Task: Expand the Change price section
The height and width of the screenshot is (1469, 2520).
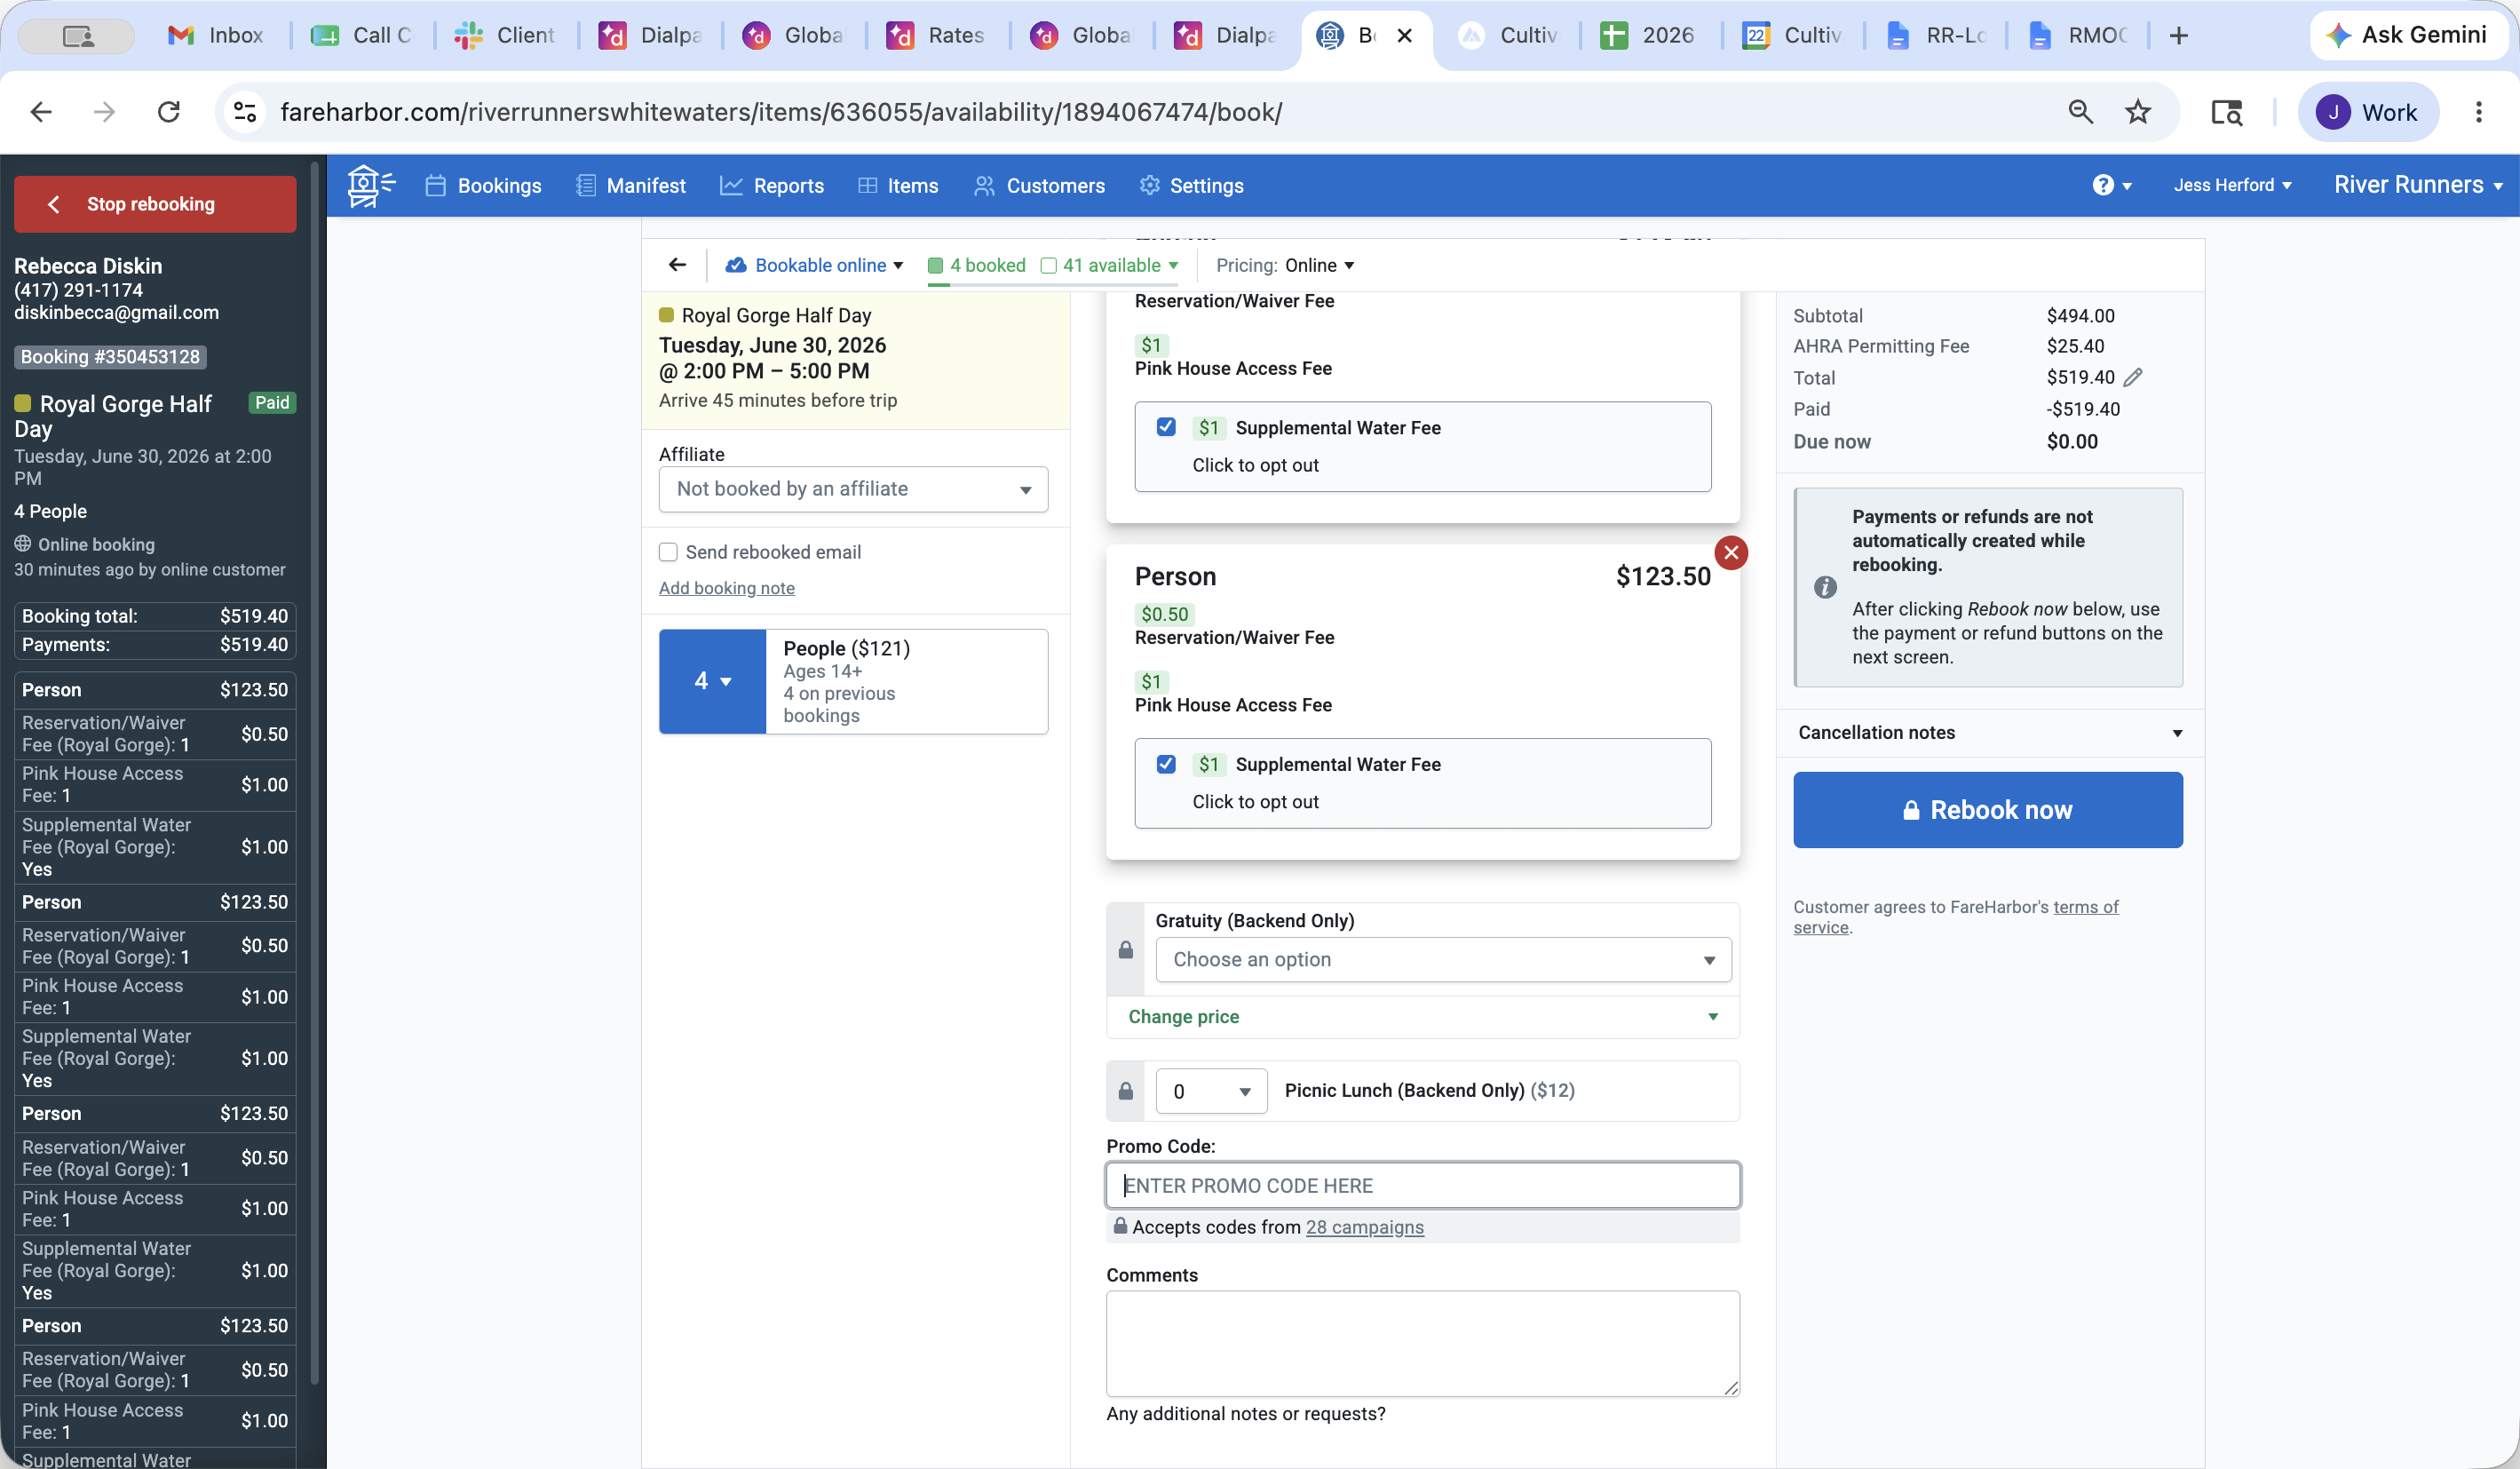Action: (1422, 1016)
